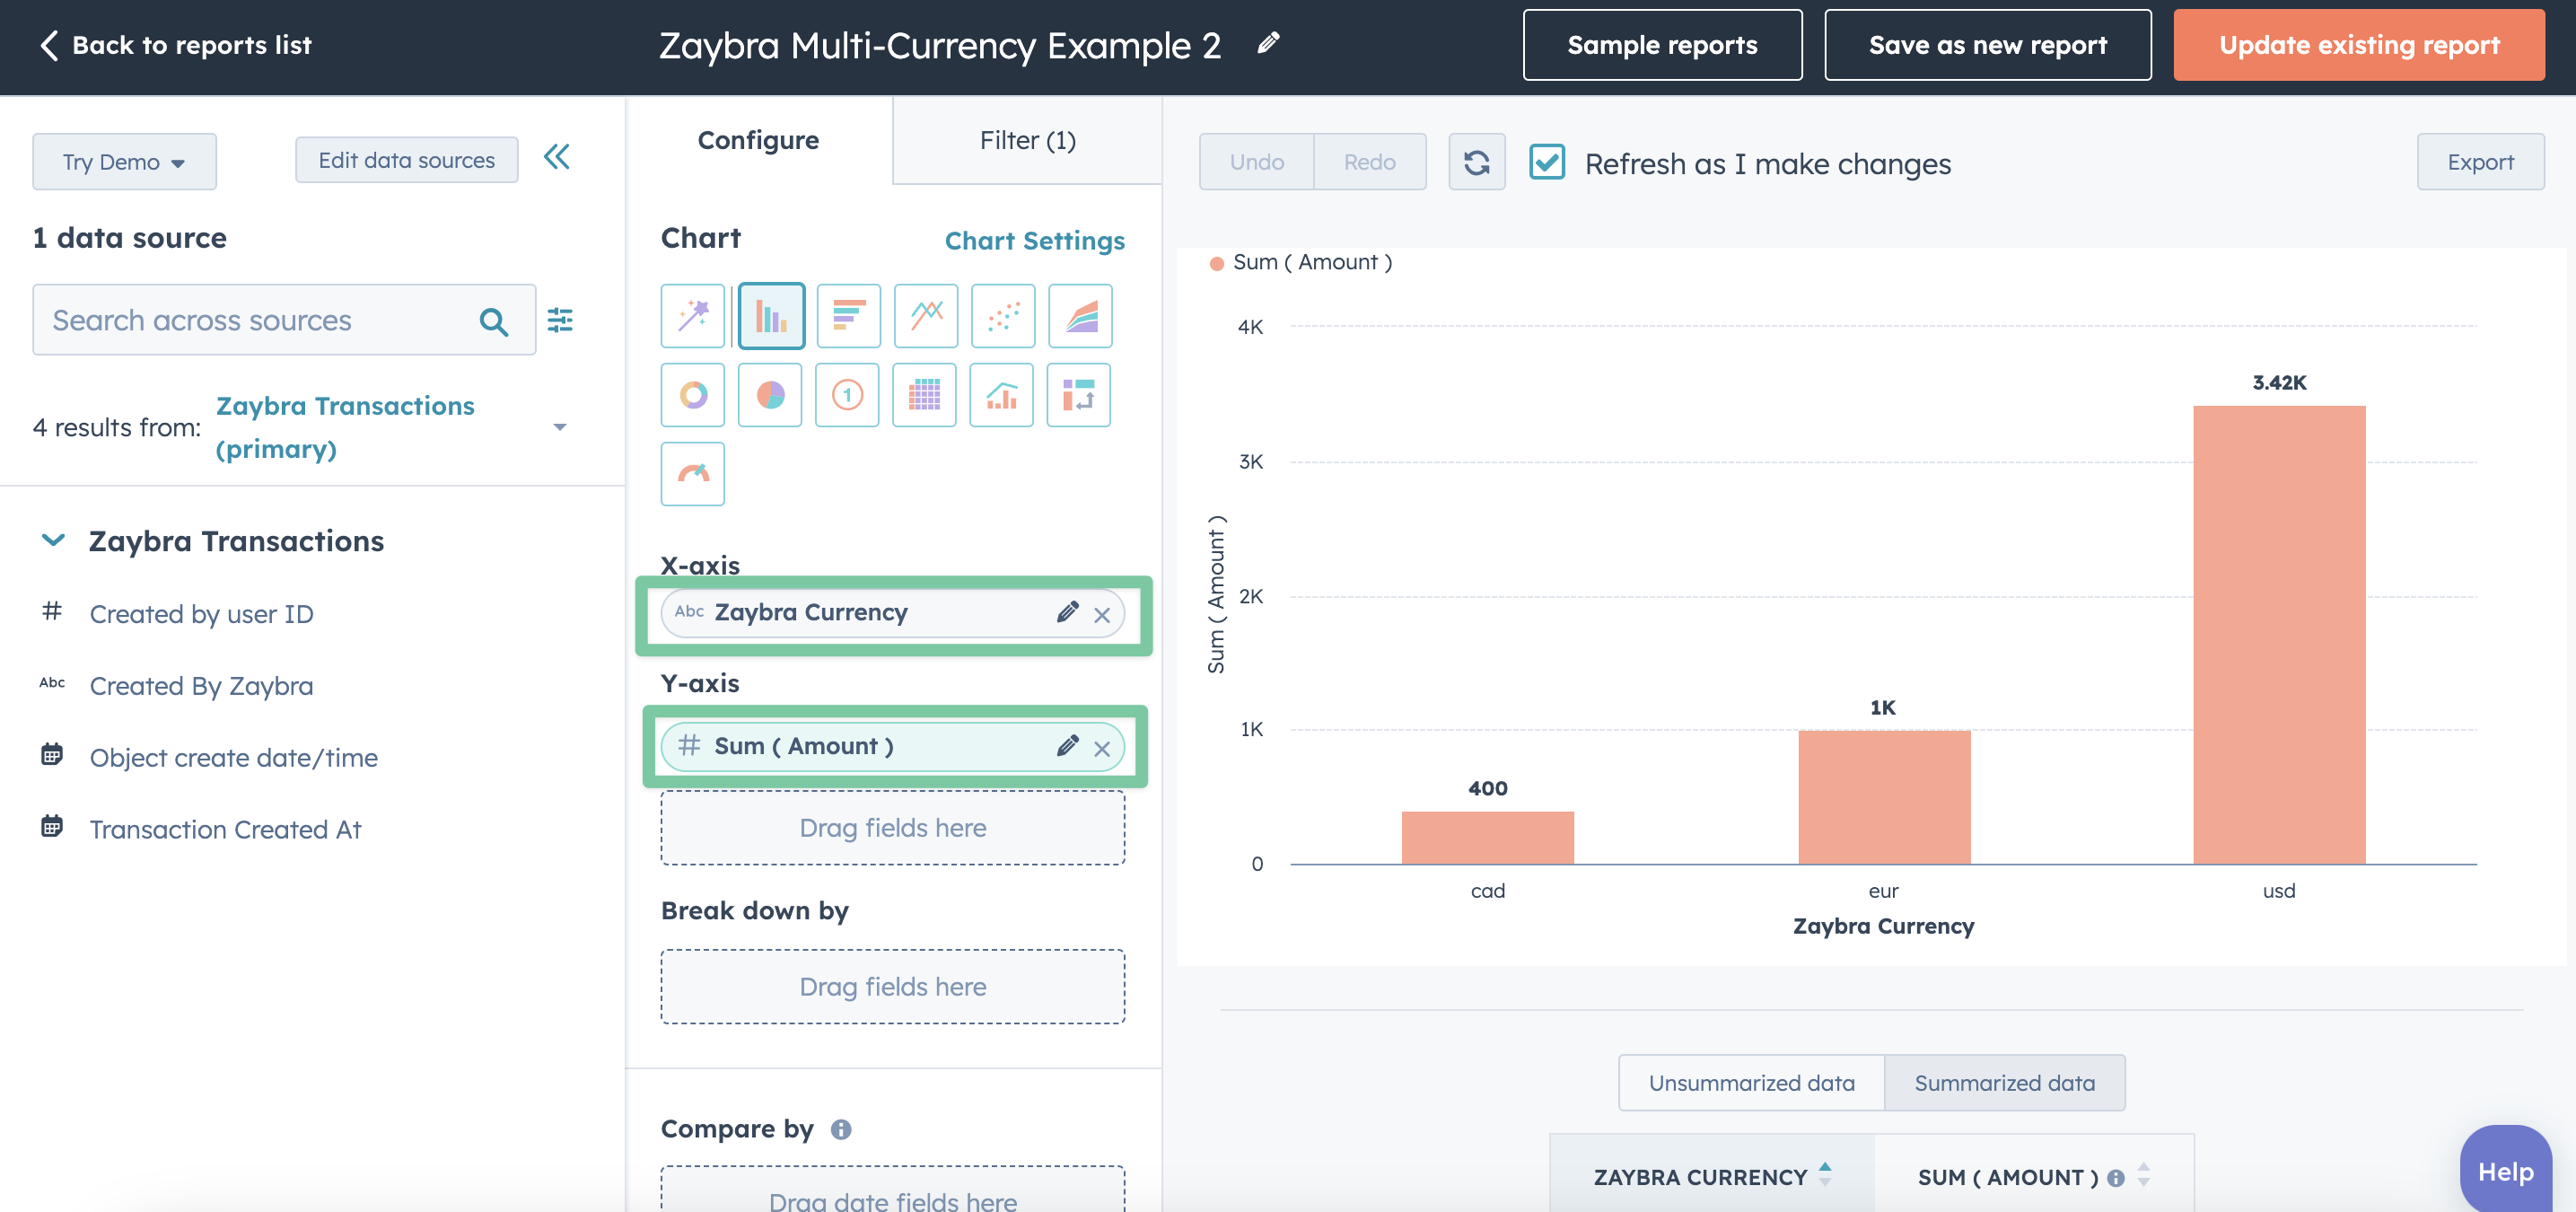This screenshot has height=1212, width=2576.
Task: Open Chart Settings link
Action: pos(1034,241)
